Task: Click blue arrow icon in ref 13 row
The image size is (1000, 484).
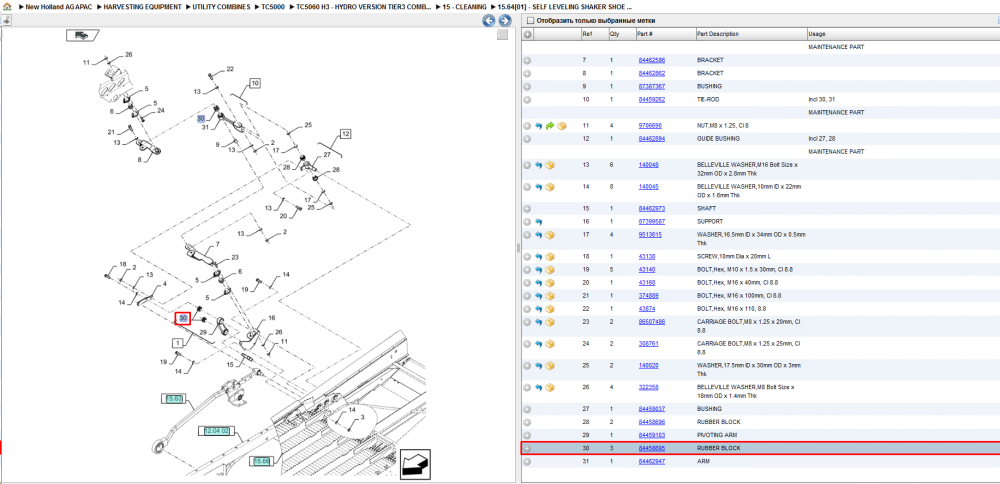Action: [x=539, y=165]
